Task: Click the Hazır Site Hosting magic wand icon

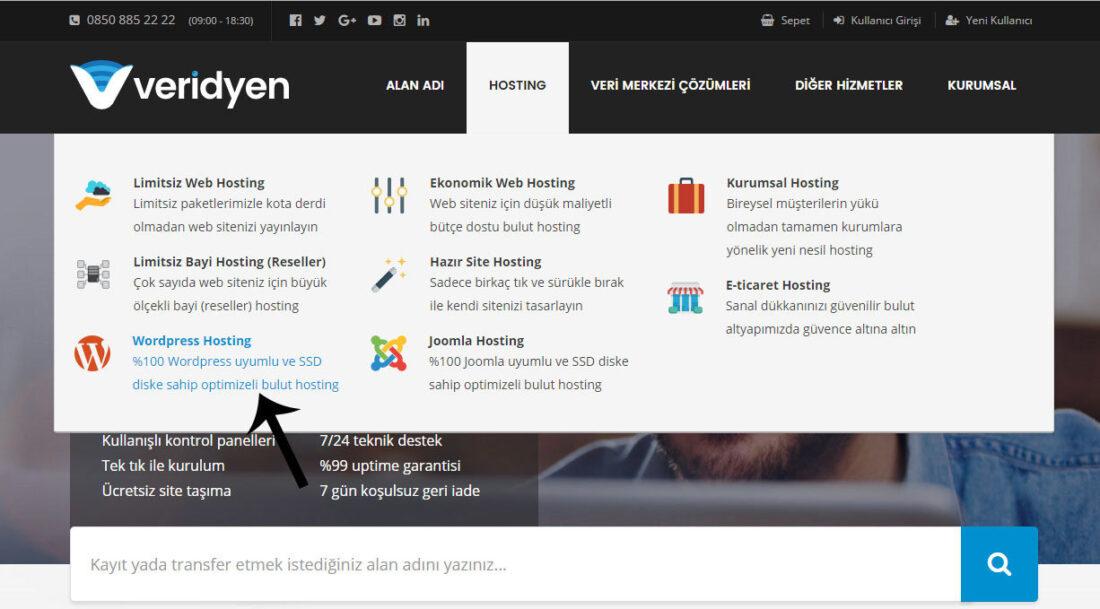Action: point(389,274)
